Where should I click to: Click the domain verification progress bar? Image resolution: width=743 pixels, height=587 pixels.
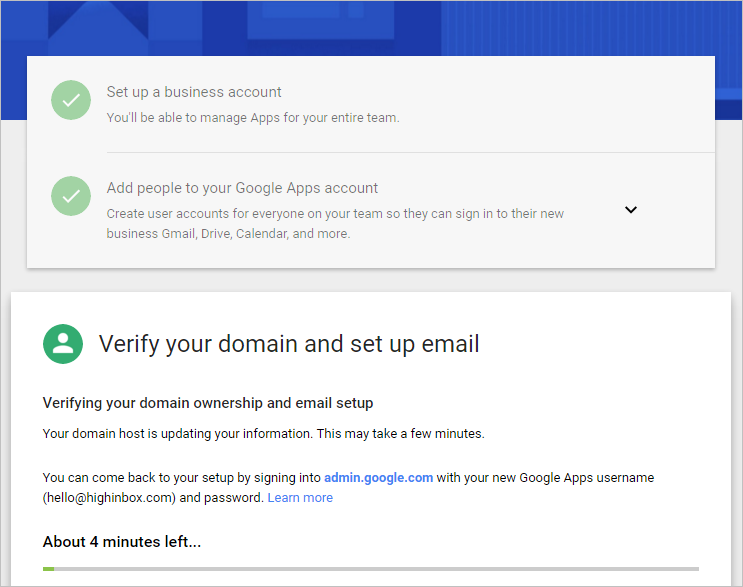pyautogui.click(x=371, y=569)
